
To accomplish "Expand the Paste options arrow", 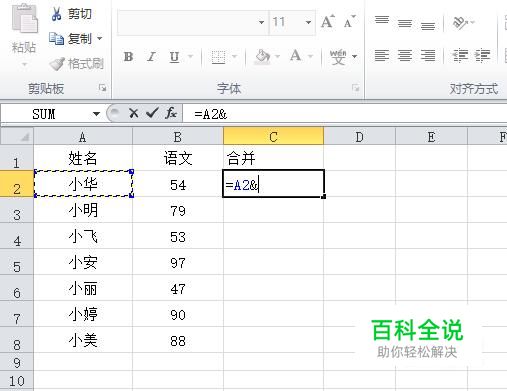I will click(24, 64).
